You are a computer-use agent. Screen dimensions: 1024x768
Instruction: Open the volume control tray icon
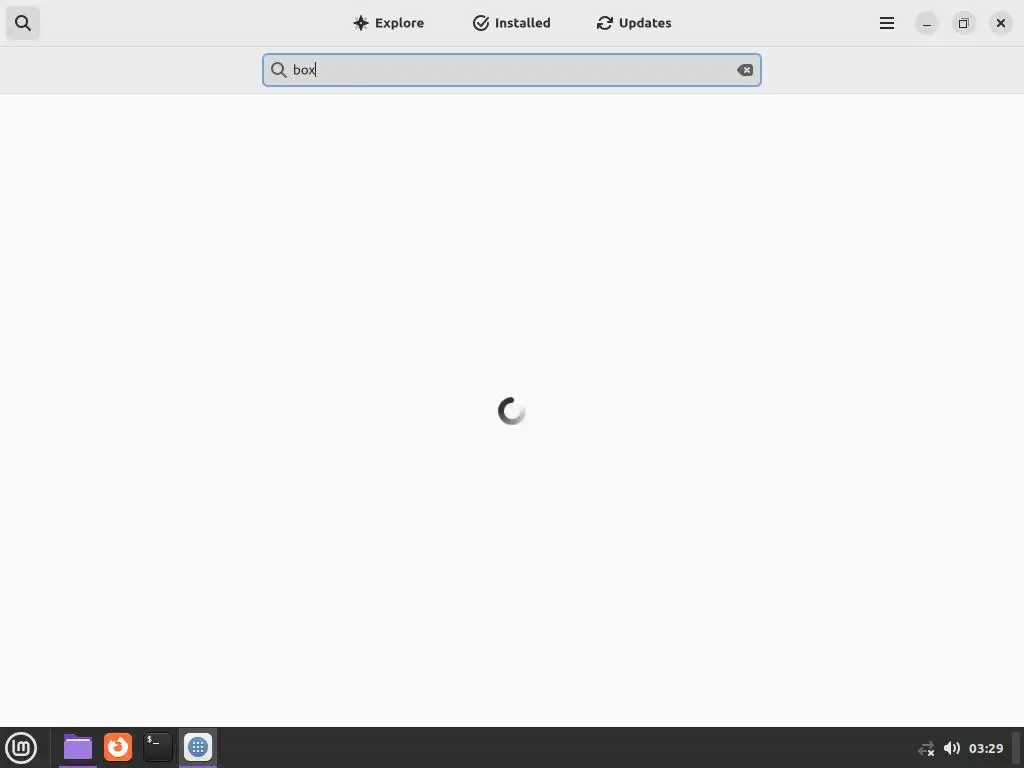point(952,748)
